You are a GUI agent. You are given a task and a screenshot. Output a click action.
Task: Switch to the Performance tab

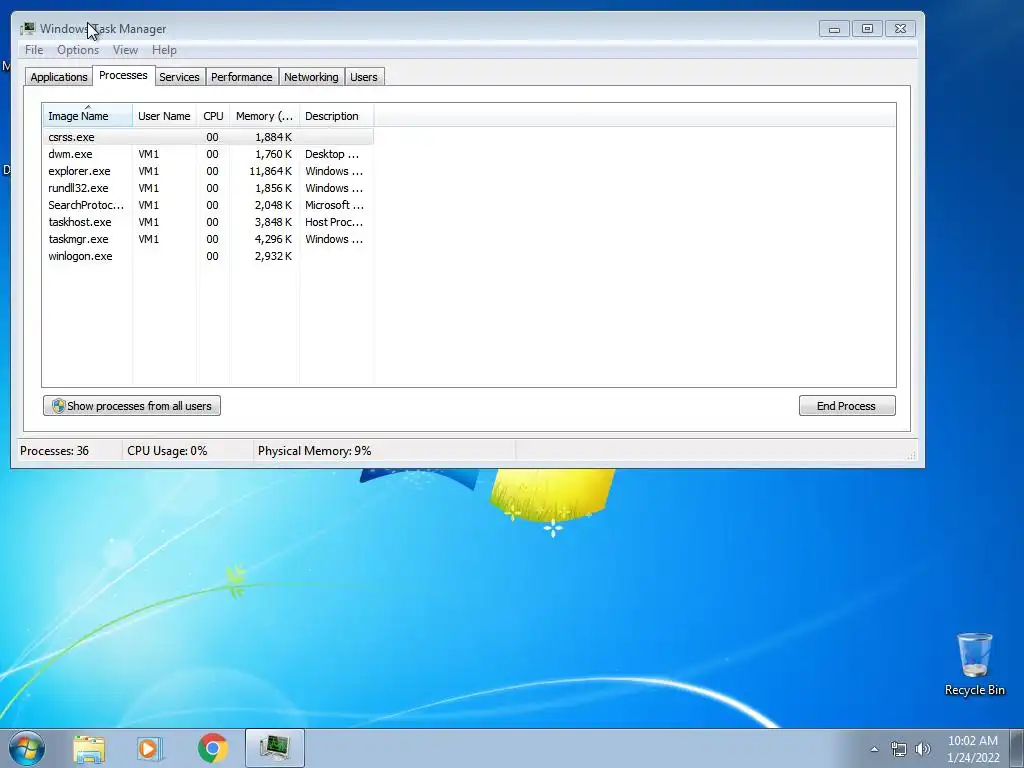coord(242,77)
